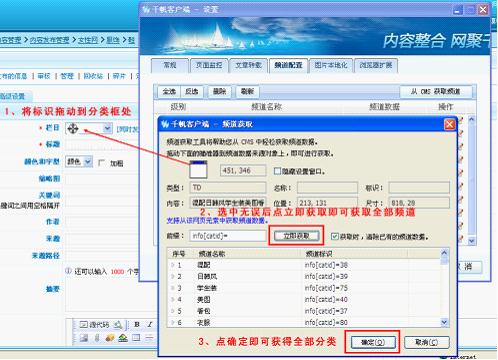The image size is (498, 360).
Task: Confirm with the 确定(O) button
Action: (373, 342)
